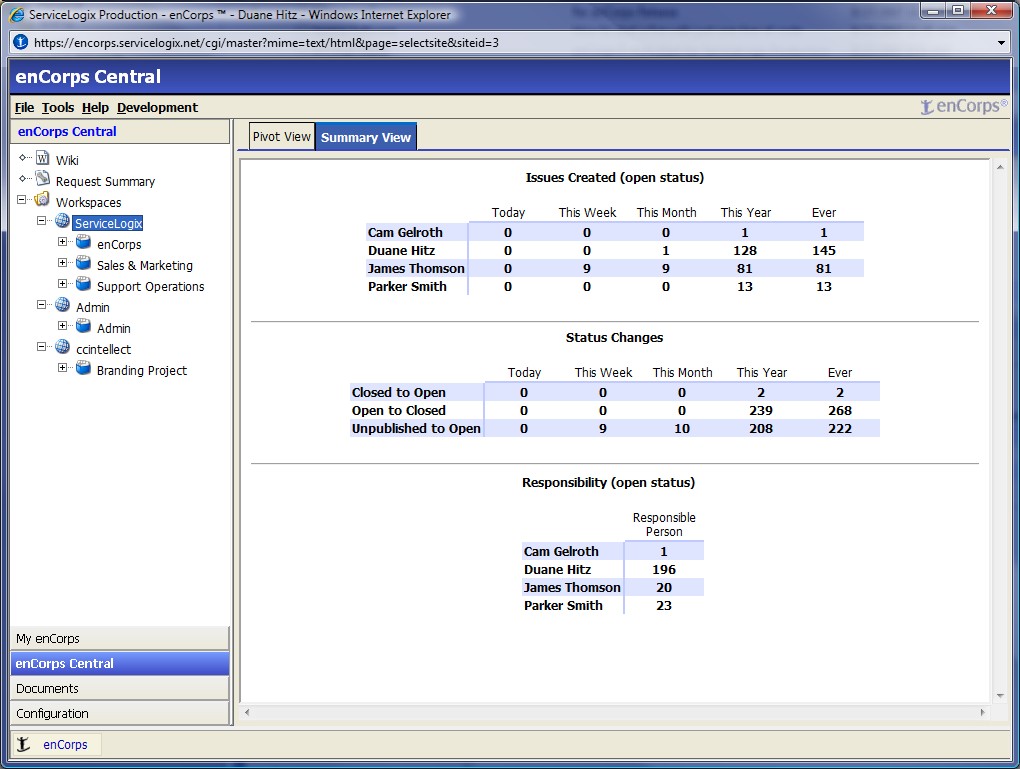
Task: Click the Internet Explorer icon in title bar
Action: point(17,14)
